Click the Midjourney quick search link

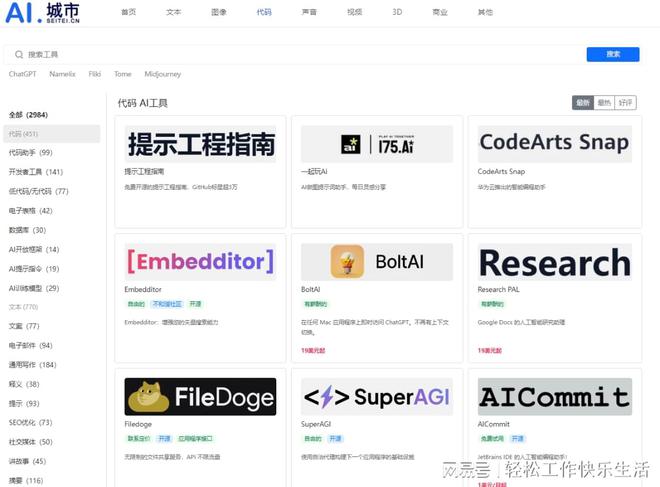point(162,74)
